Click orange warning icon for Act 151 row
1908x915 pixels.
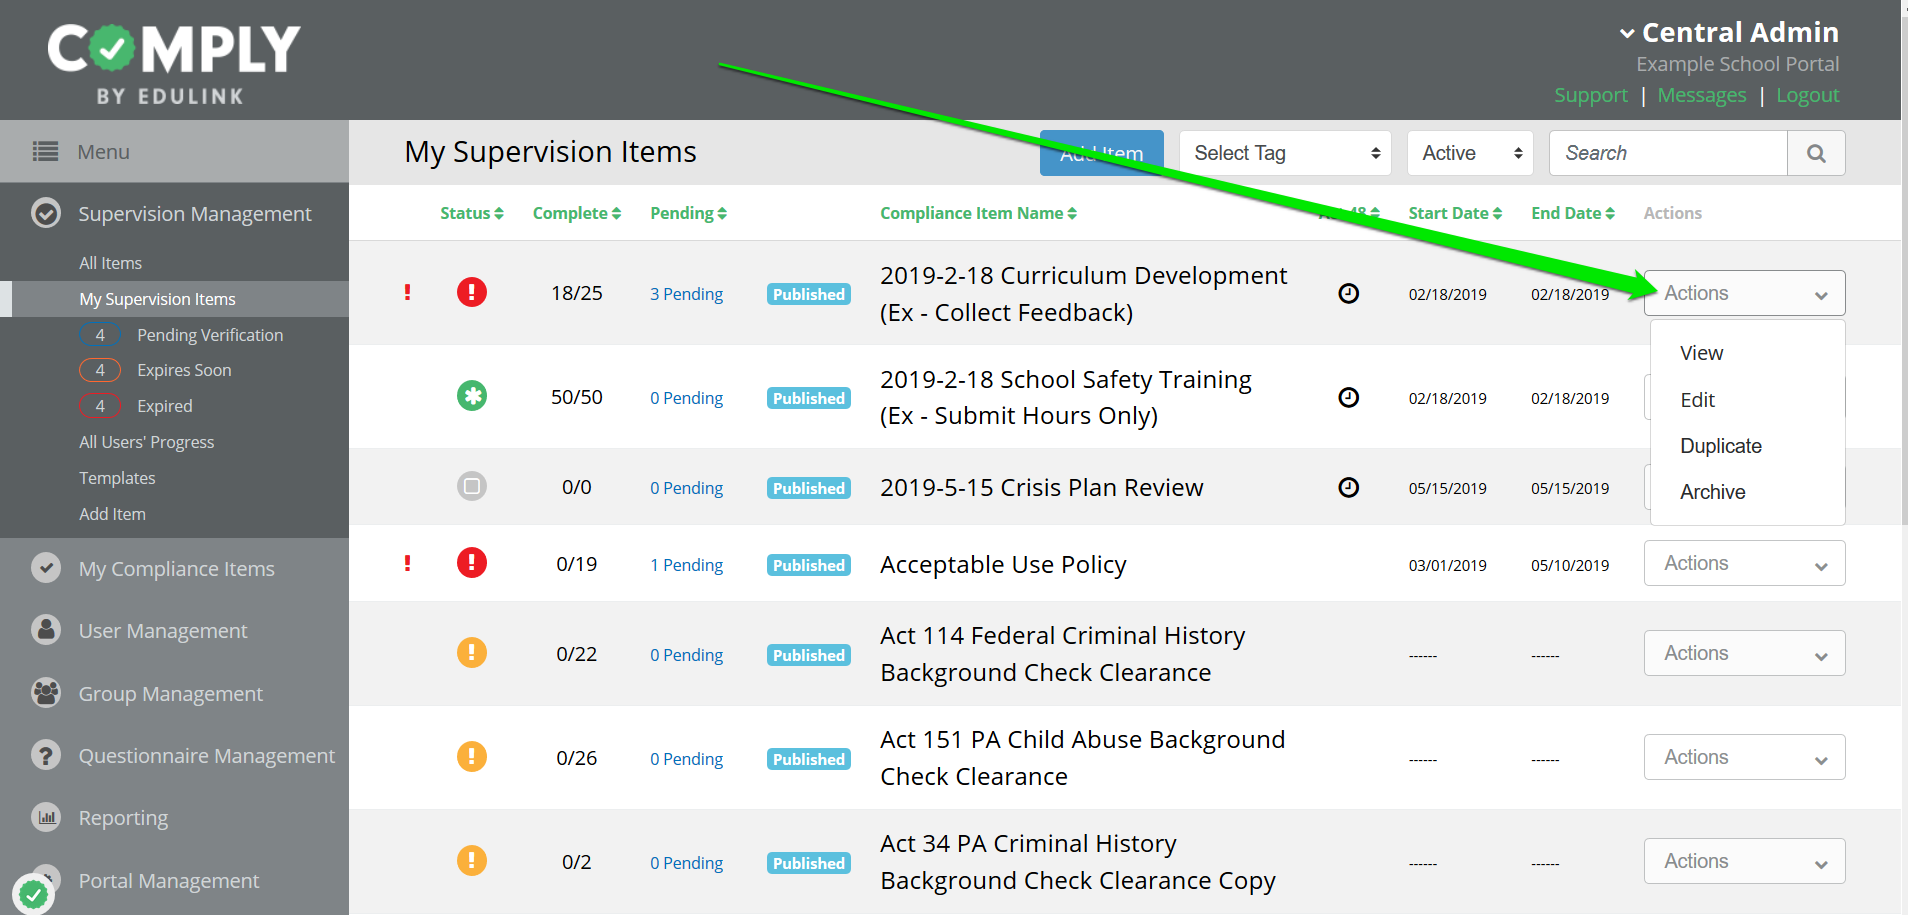(x=472, y=756)
